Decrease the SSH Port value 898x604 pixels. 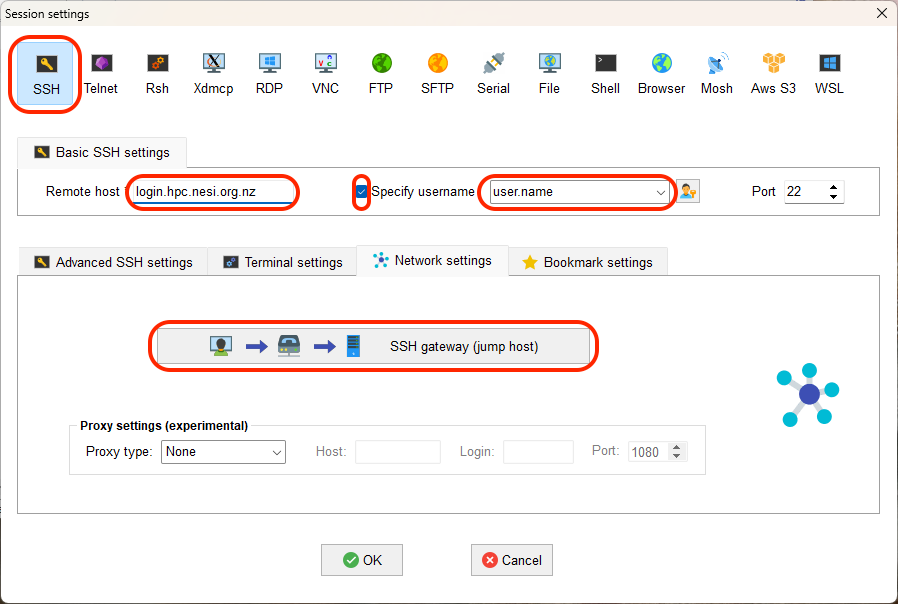click(x=833, y=197)
